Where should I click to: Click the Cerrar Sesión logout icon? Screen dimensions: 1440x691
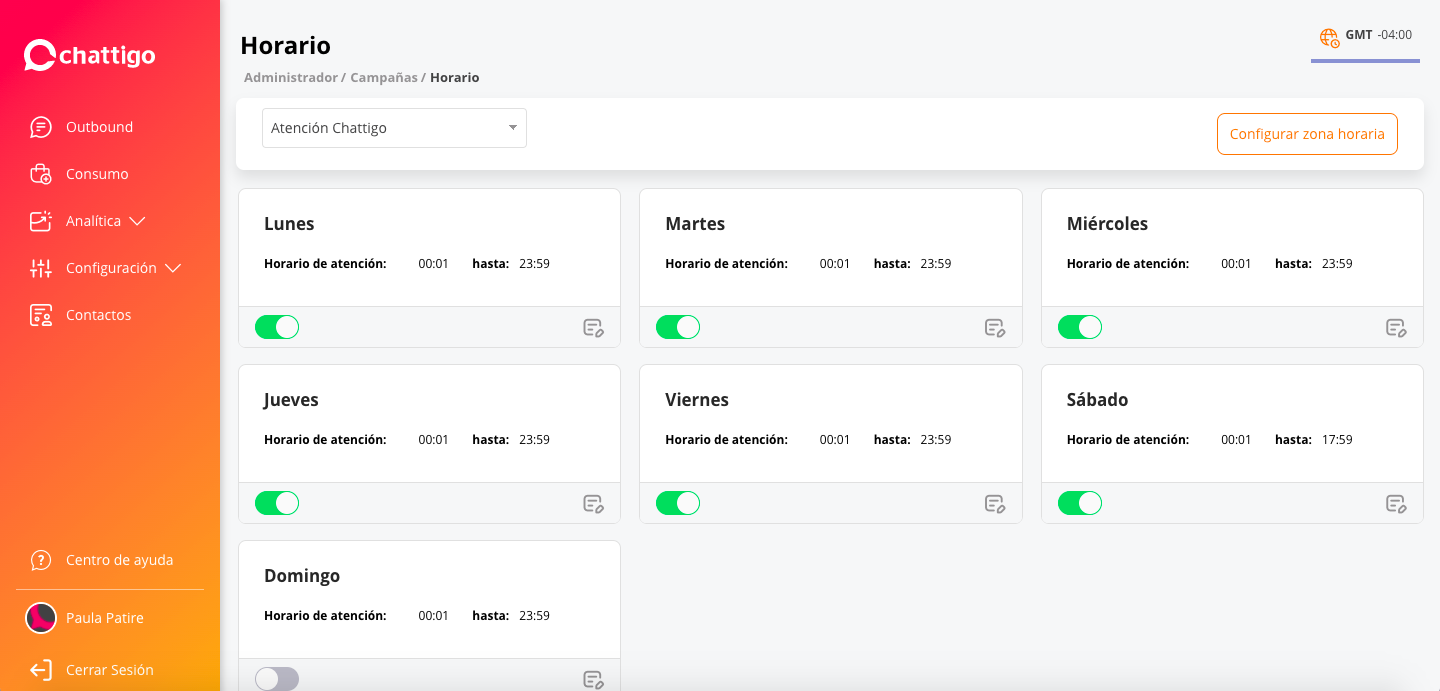[41, 670]
